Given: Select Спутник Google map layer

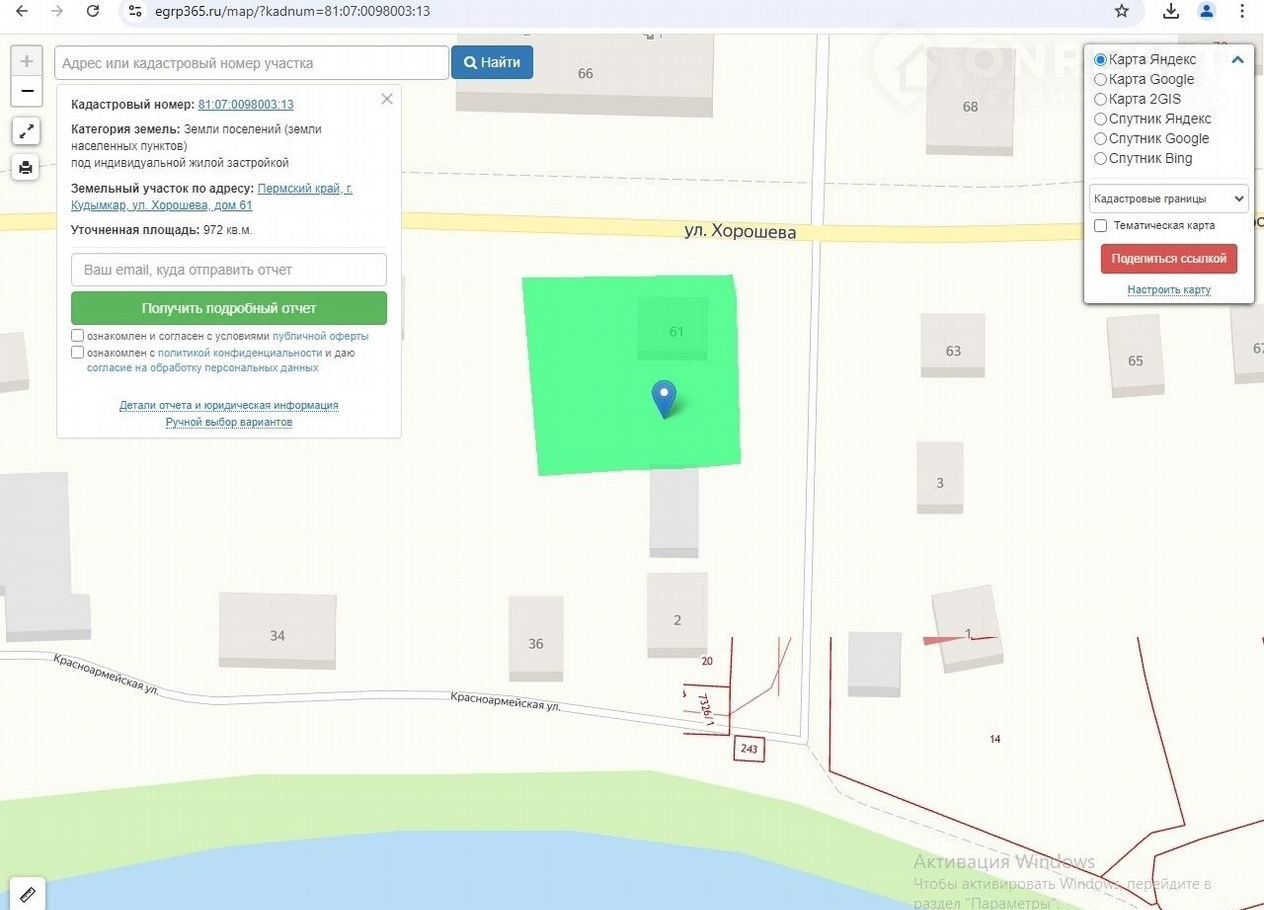Looking at the screenshot, I should coord(1101,139).
